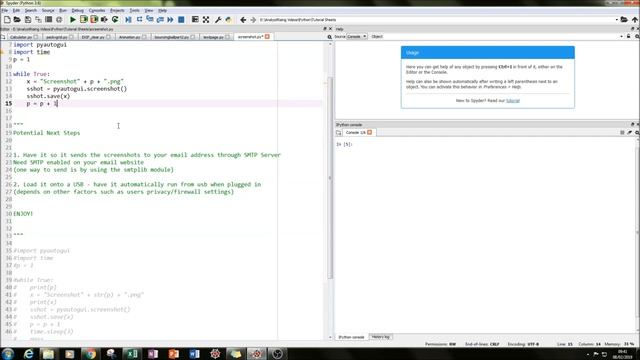Select the IPython console bottom tab
Image resolution: width=640 pixels, height=360 pixels.
(351, 337)
